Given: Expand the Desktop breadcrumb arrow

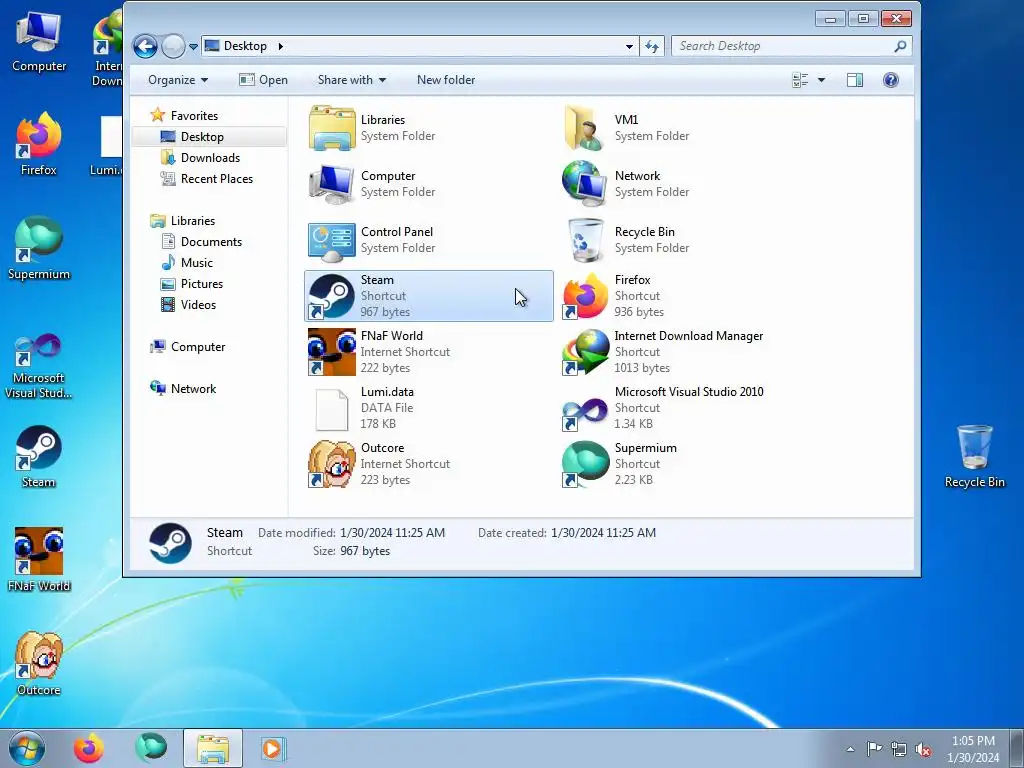Looking at the screenshot, I should click(x=280, y=46).
